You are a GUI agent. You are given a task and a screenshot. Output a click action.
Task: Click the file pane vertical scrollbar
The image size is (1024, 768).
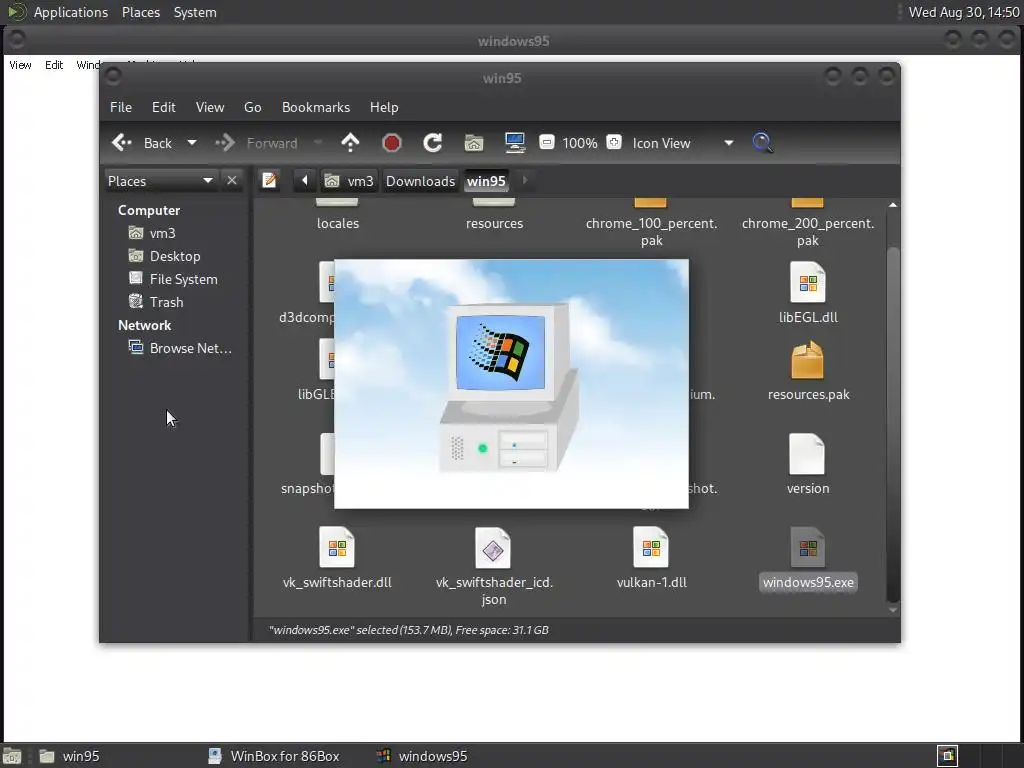893,424
